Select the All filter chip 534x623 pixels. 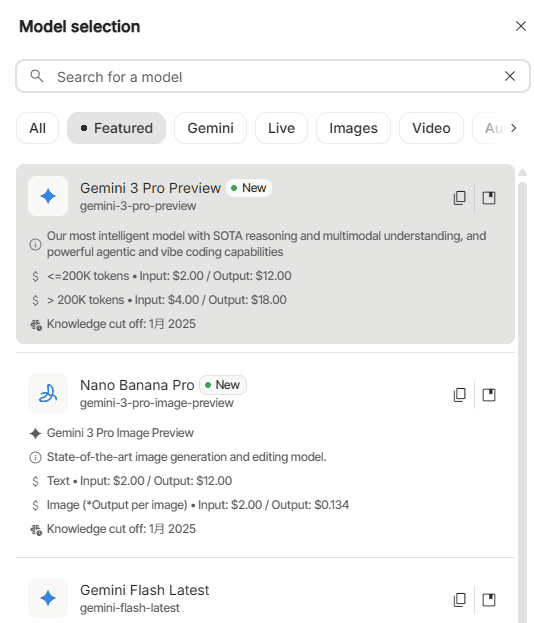[x=37, y=128]
